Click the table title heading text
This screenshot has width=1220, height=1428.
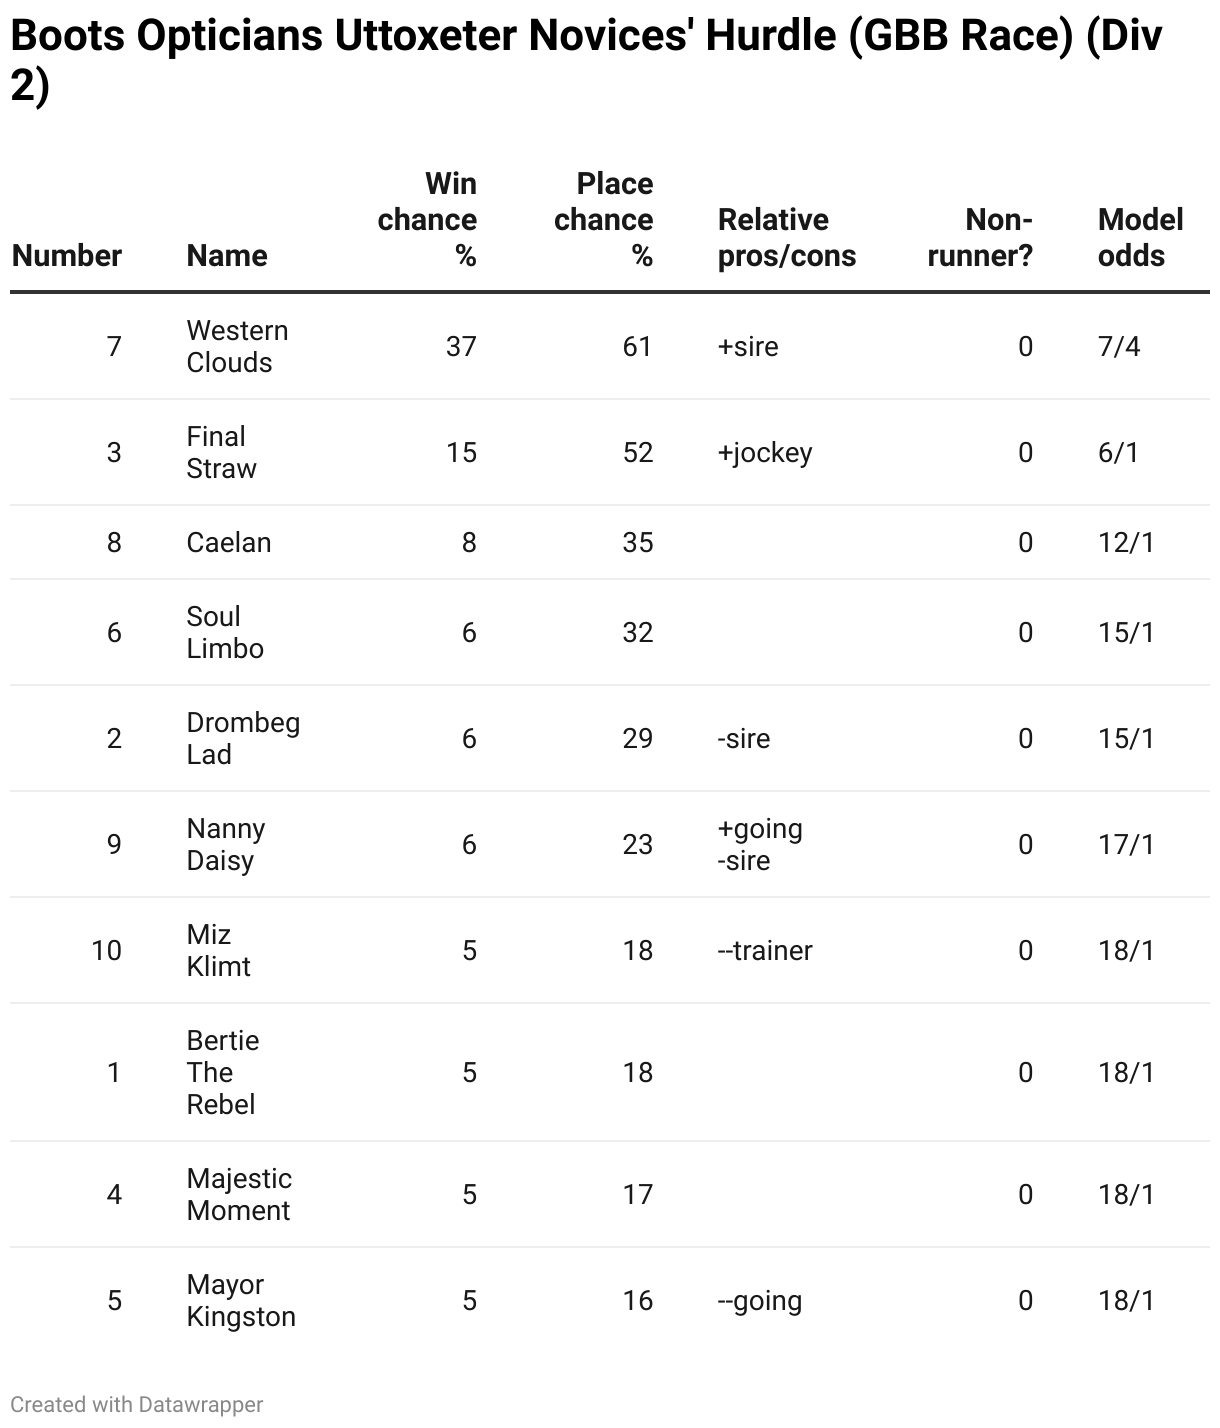tap(586, 62)
